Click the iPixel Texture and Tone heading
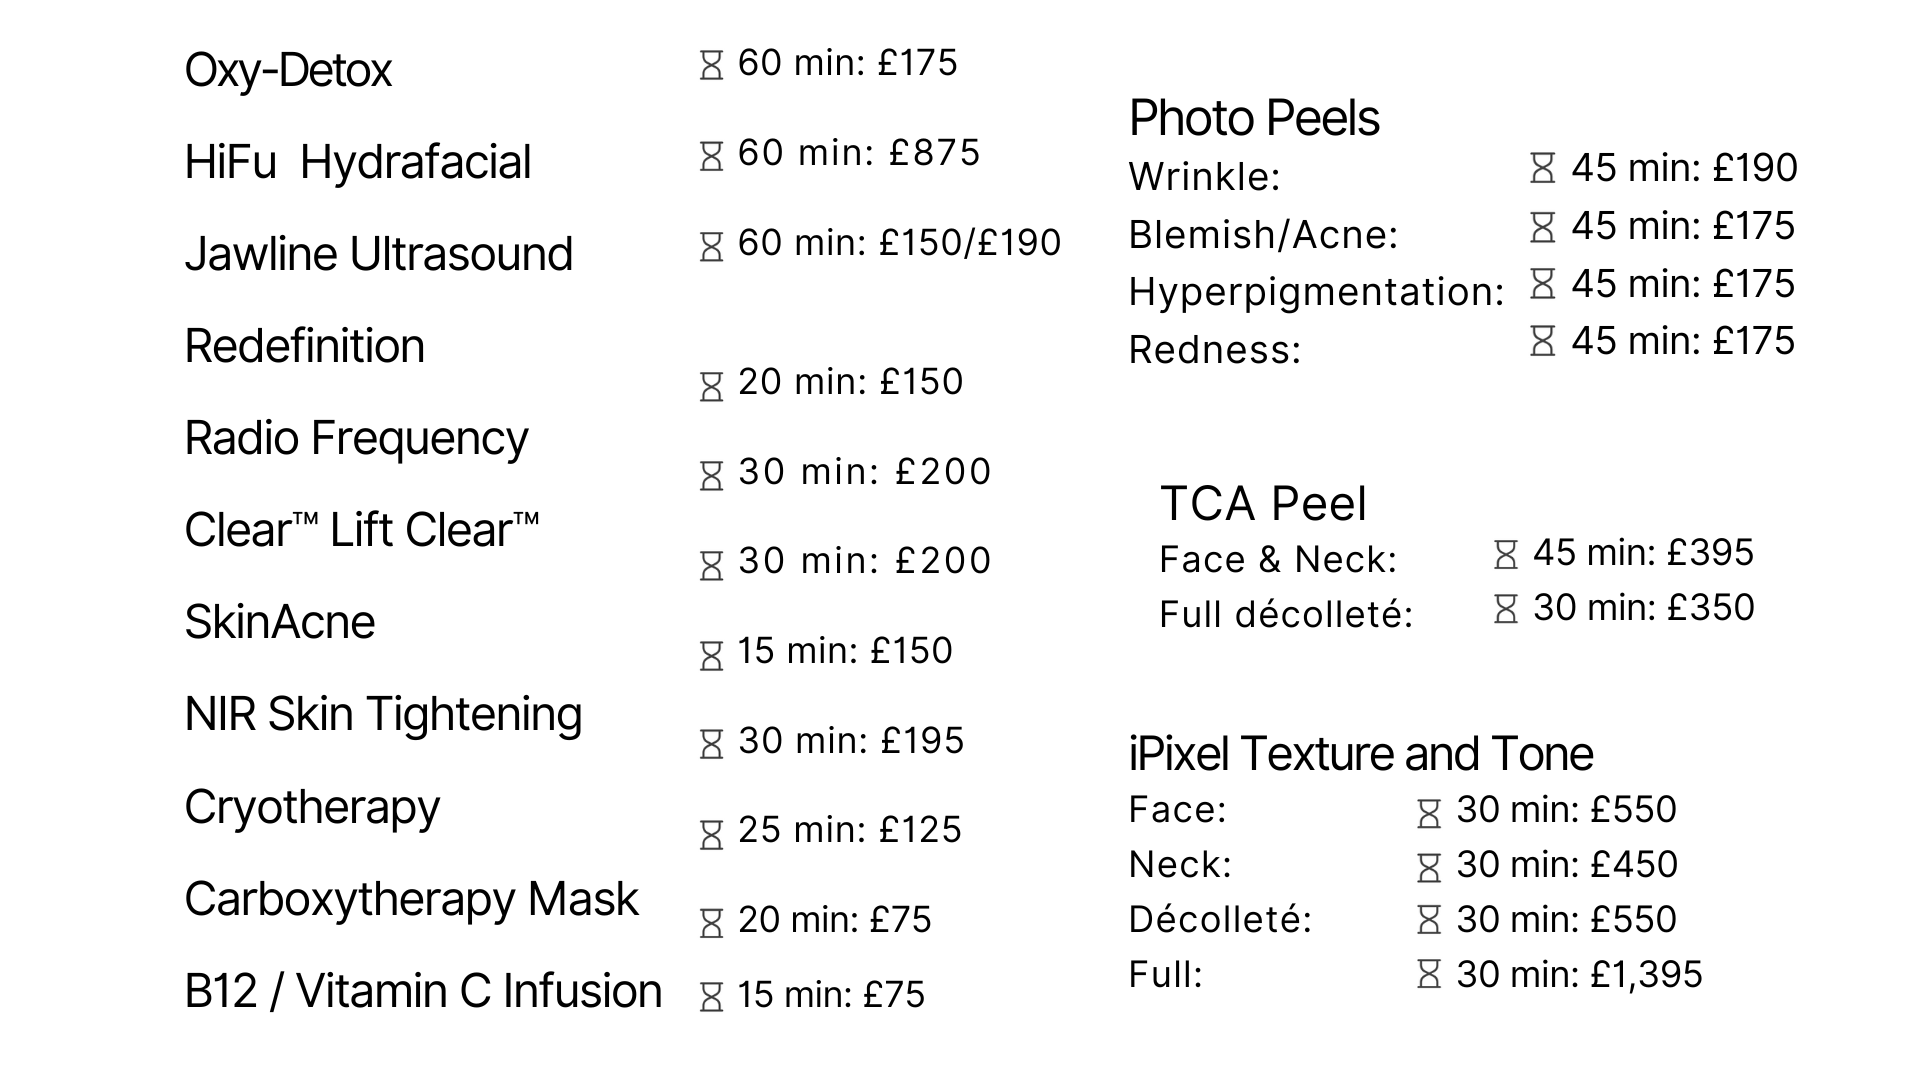The width and height of the screenshot is (1920, 1080). click(1361, 754)
